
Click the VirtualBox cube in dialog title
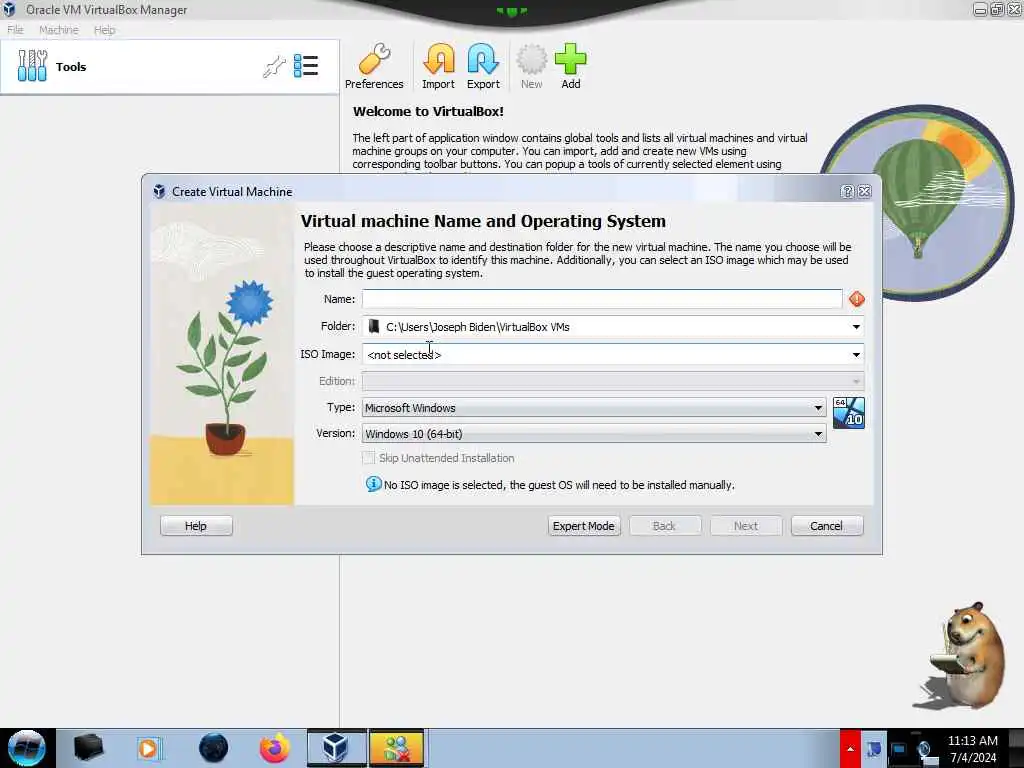click(159, 191)
